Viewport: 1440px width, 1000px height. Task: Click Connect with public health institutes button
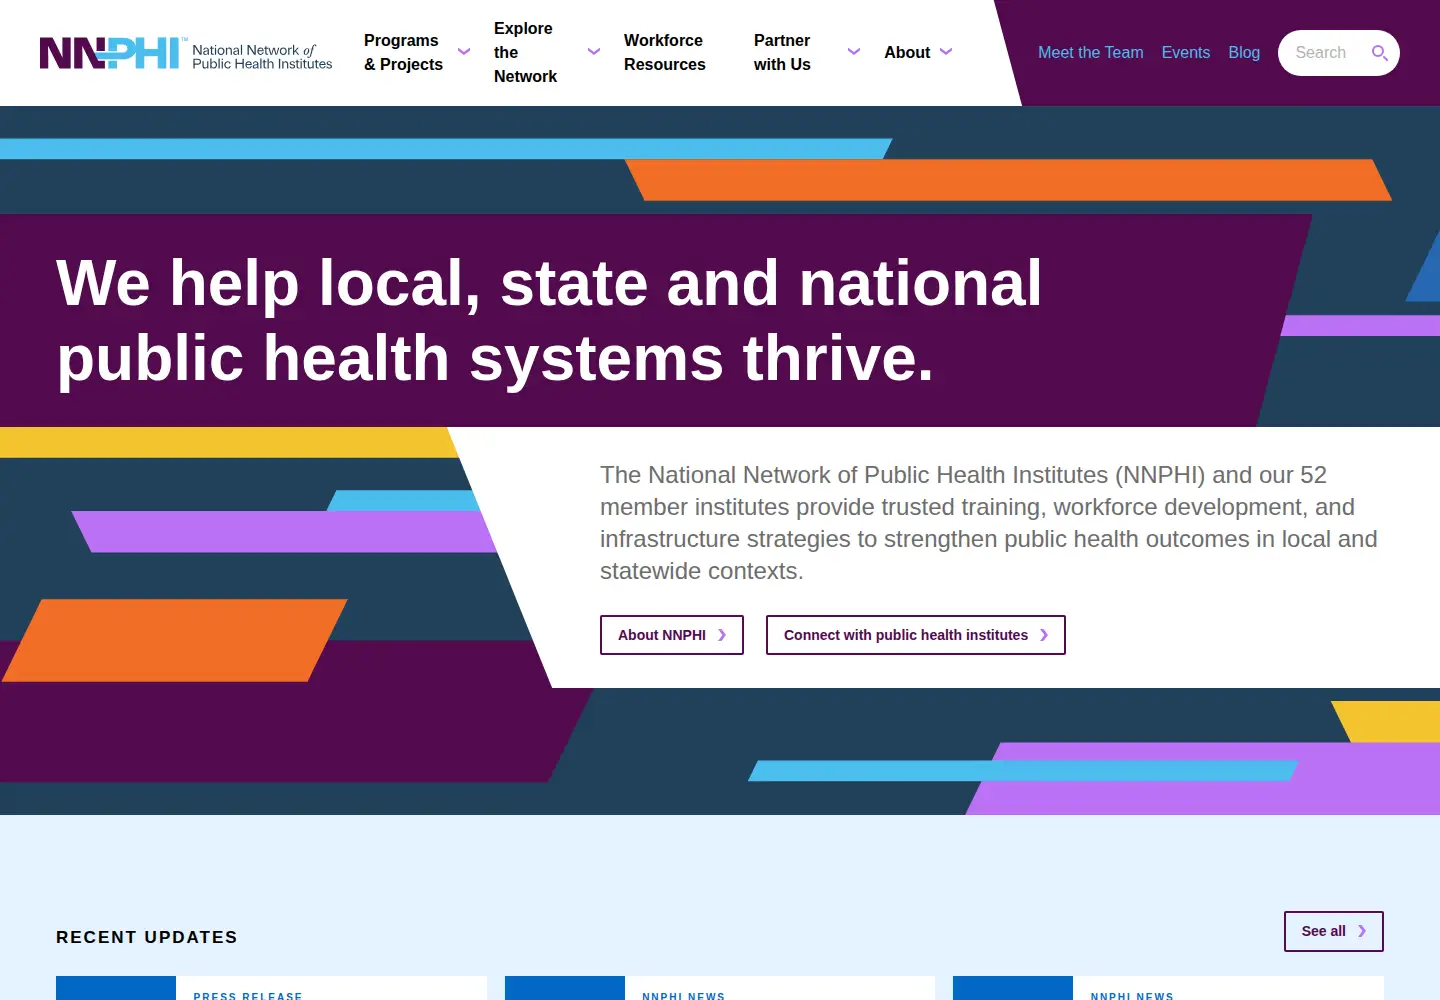(x=916, y=635)
